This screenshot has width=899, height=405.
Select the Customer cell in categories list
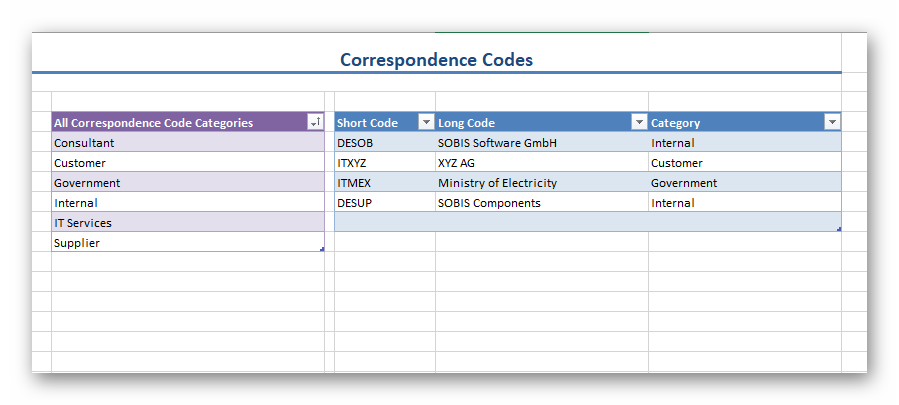pyautogui.click(x=187, y=163)
